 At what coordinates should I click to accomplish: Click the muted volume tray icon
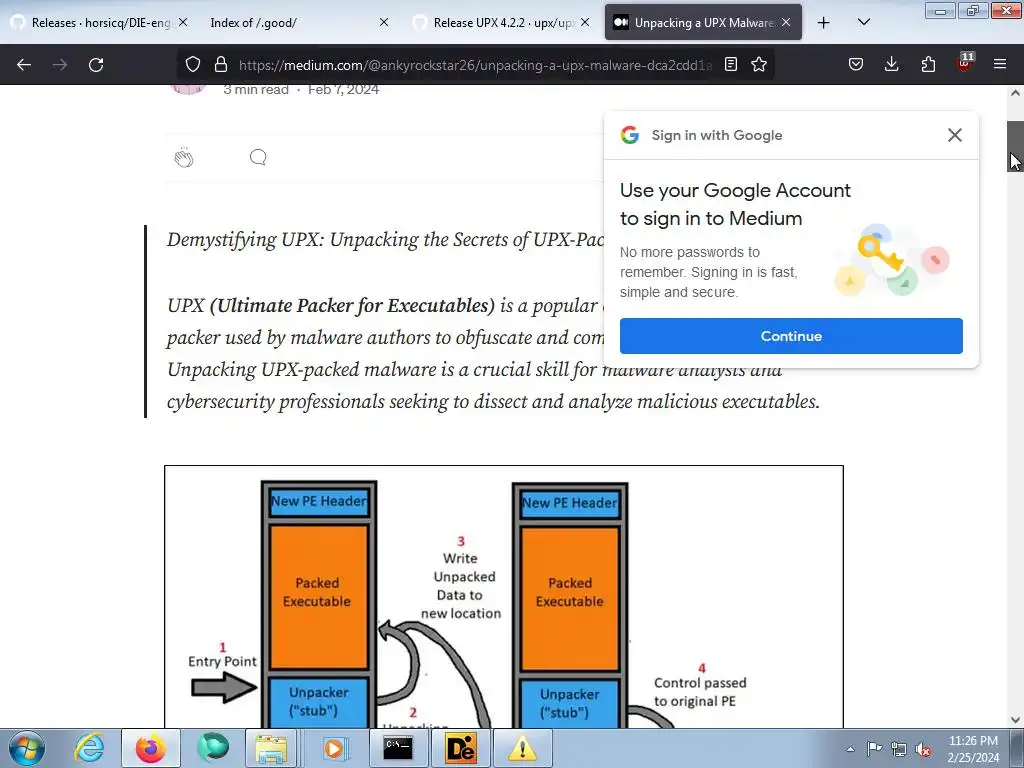(923, 749)
